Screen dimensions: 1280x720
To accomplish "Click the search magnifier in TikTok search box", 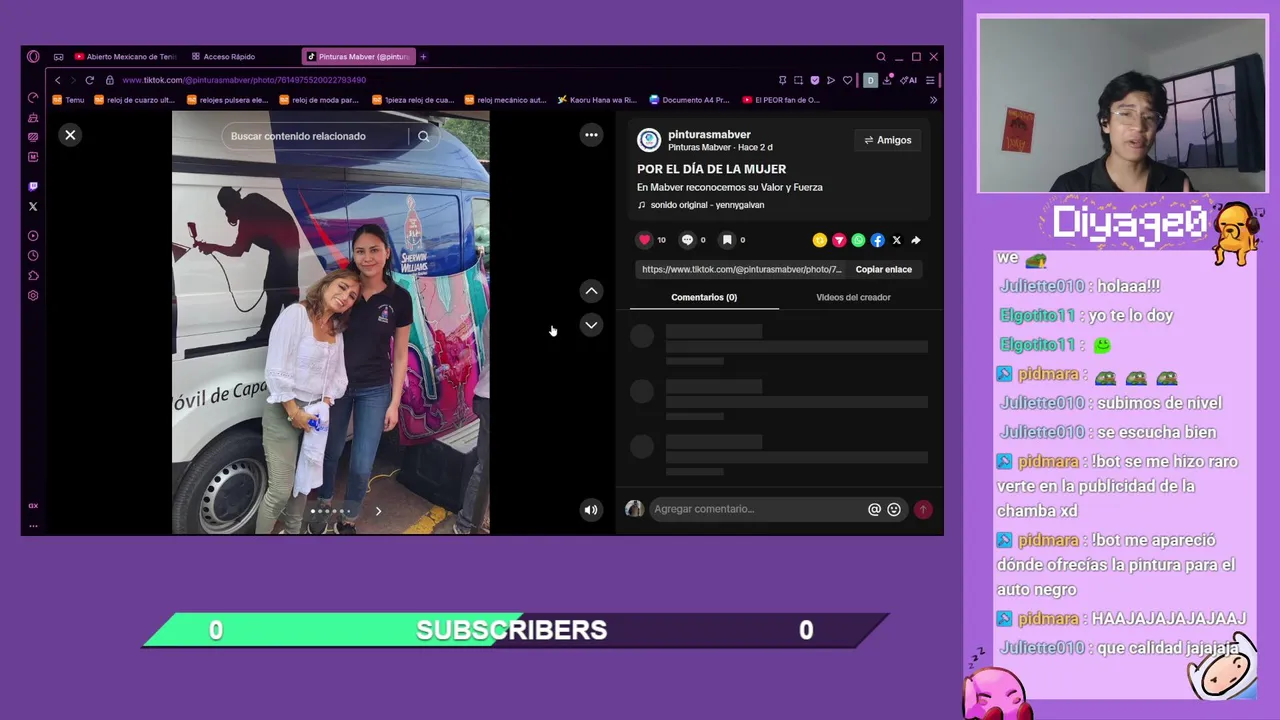I will click(x=424, y=136).
